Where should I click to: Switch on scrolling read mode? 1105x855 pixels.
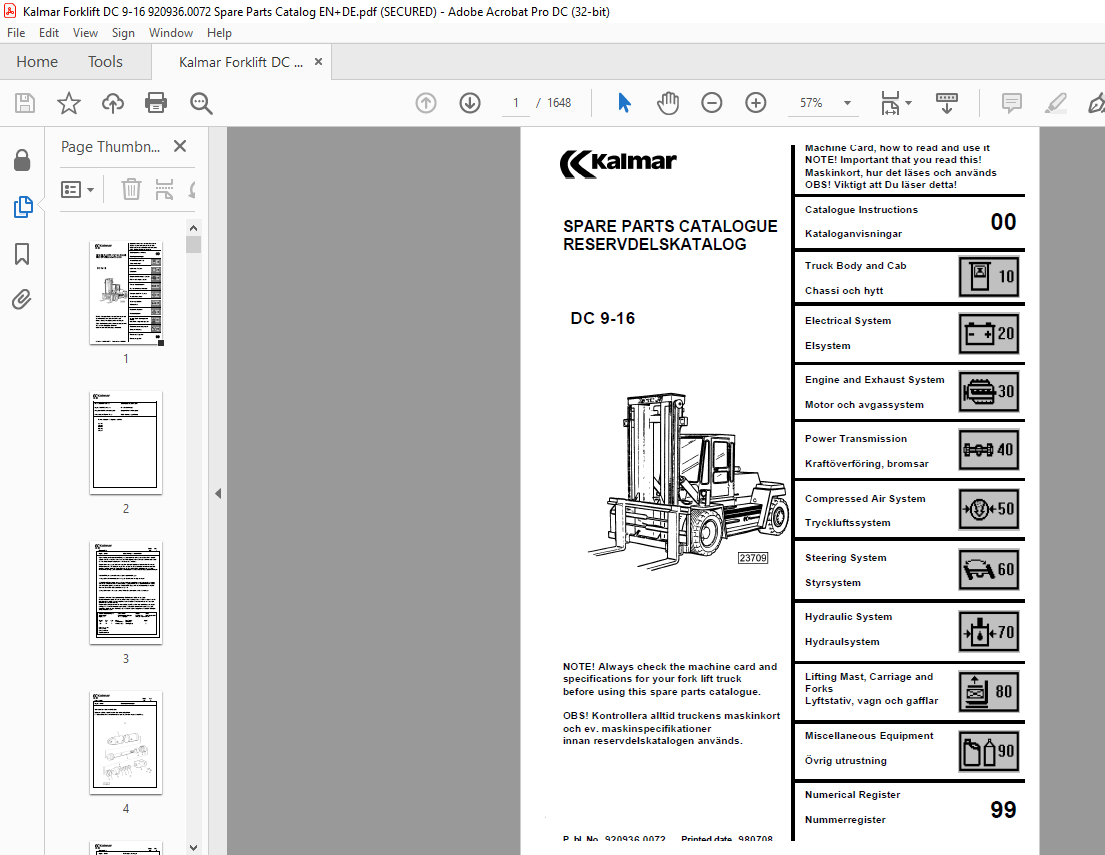tap(946, 103)
